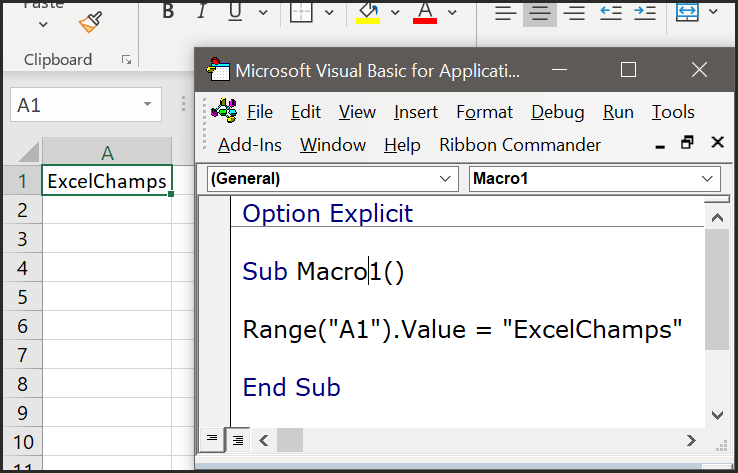The image size is (738, 473).
Task: Align text left in the ribbon
Action: 506,11
